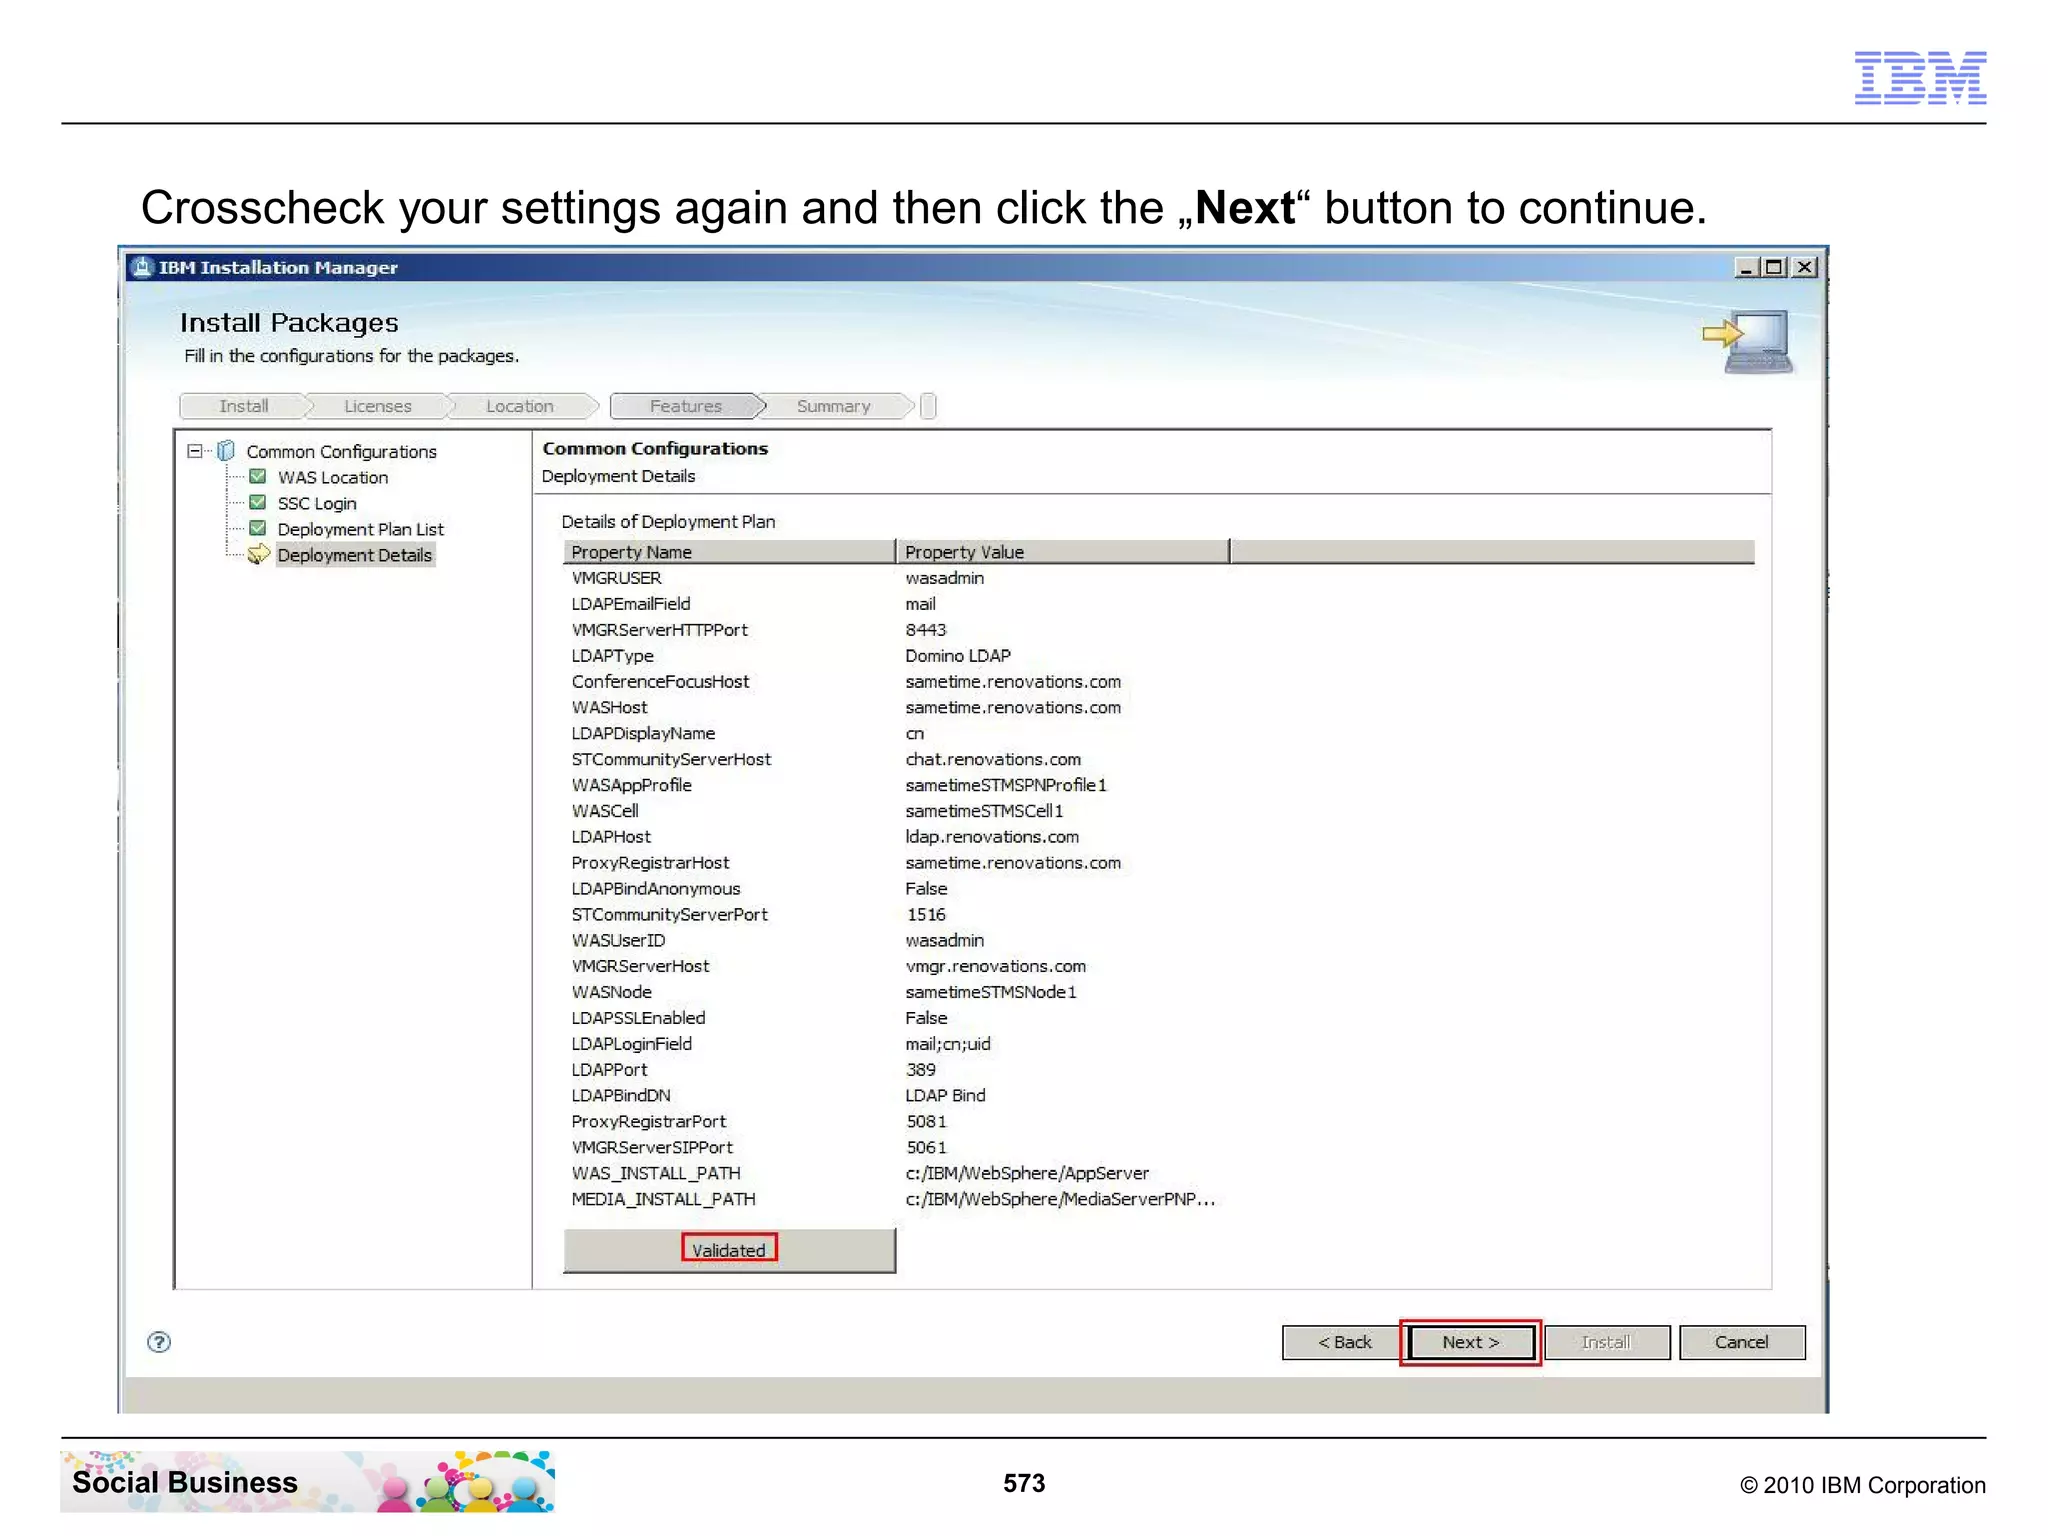The width and height of the screenshot is (2048, 1536).
Task: Select Deployment Details tree item
Action: point(355,555)
